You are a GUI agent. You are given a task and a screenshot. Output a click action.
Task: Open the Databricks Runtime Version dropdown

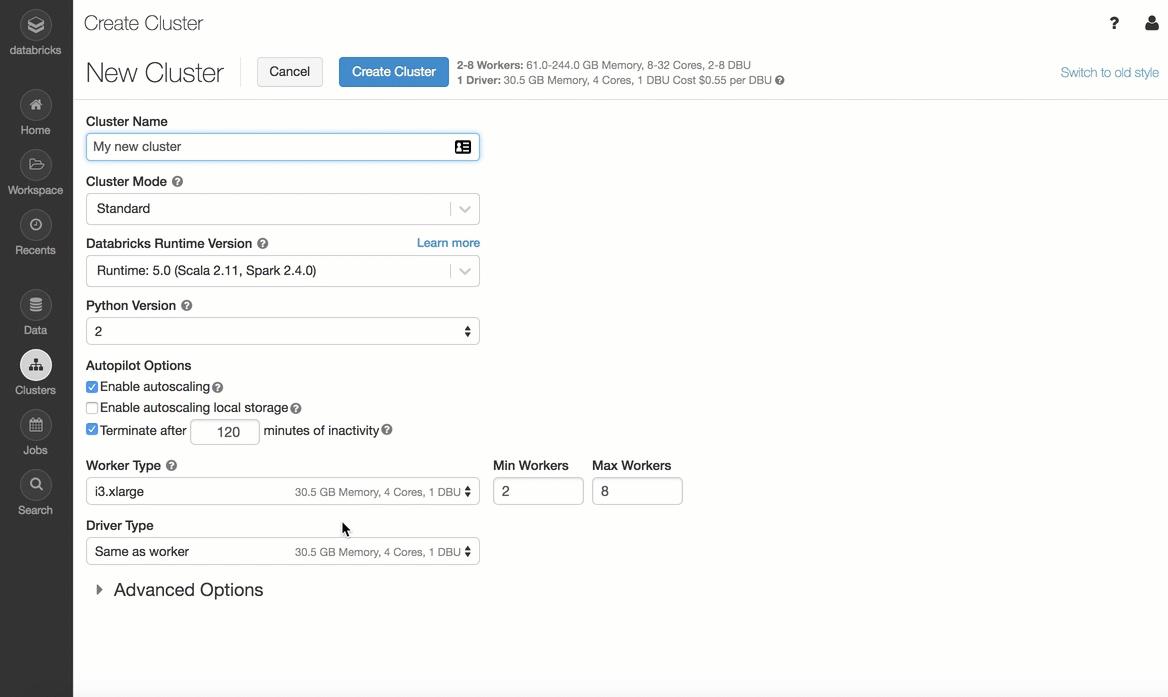[x=282, y=271]
